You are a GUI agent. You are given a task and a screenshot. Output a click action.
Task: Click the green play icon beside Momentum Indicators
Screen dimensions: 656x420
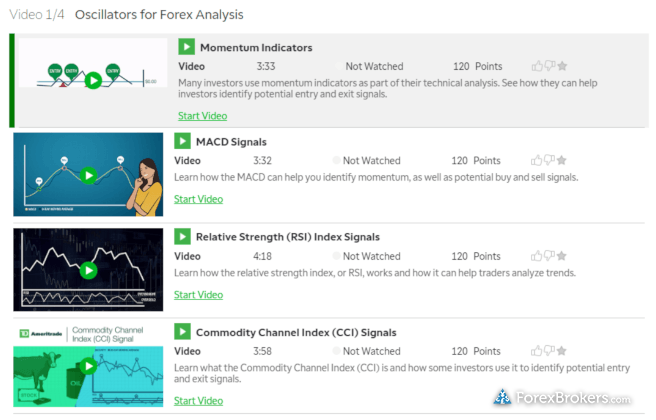click(187, 46)
